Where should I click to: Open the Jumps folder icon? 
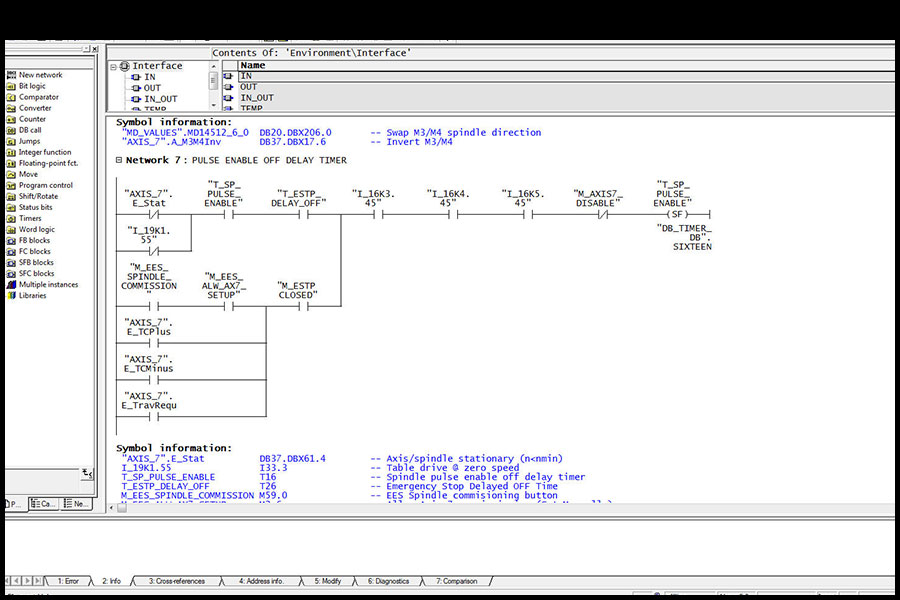coord(11,141)
